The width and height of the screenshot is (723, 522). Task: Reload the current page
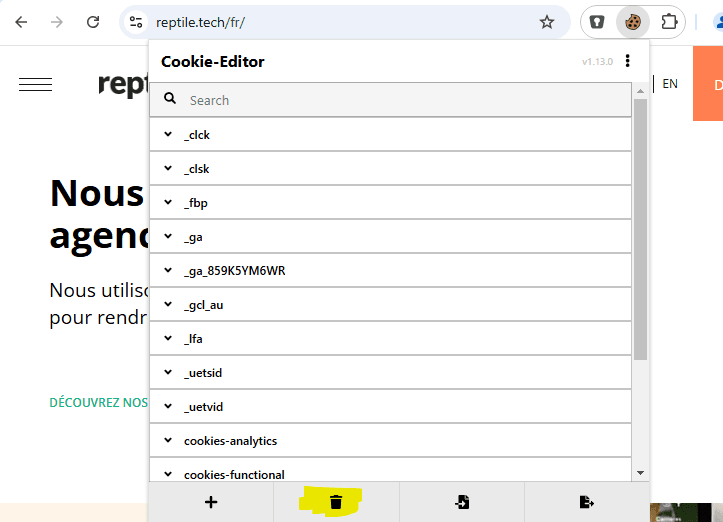point(93,22)
